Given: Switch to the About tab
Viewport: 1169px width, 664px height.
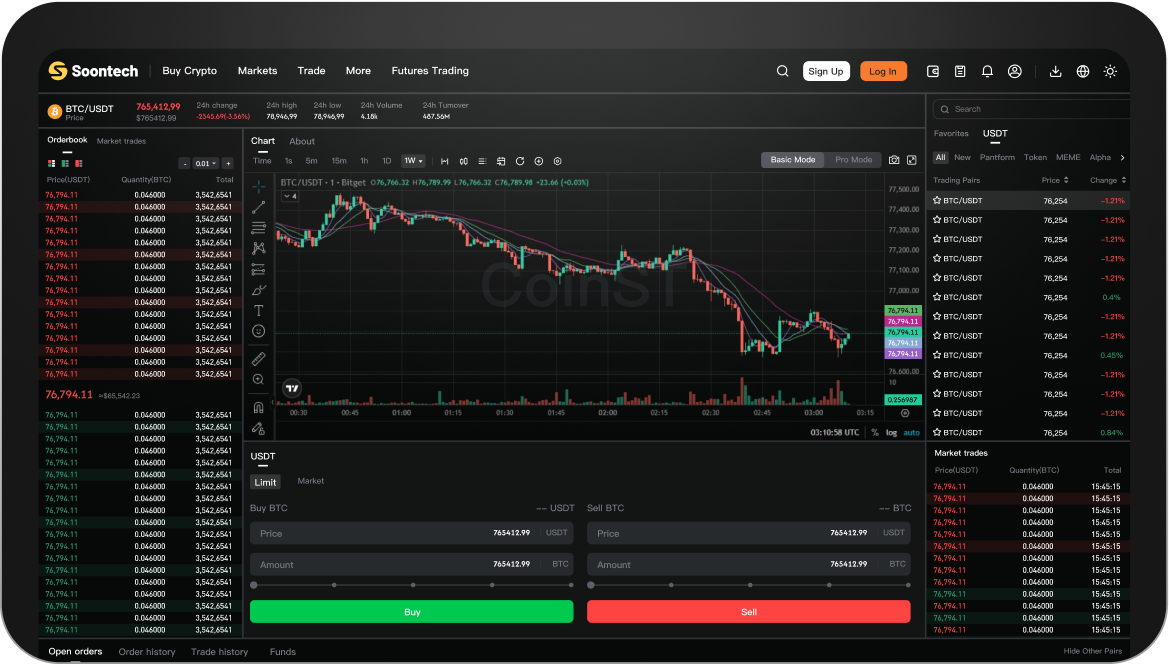Looking at the screenshot, I should [302, 141].
